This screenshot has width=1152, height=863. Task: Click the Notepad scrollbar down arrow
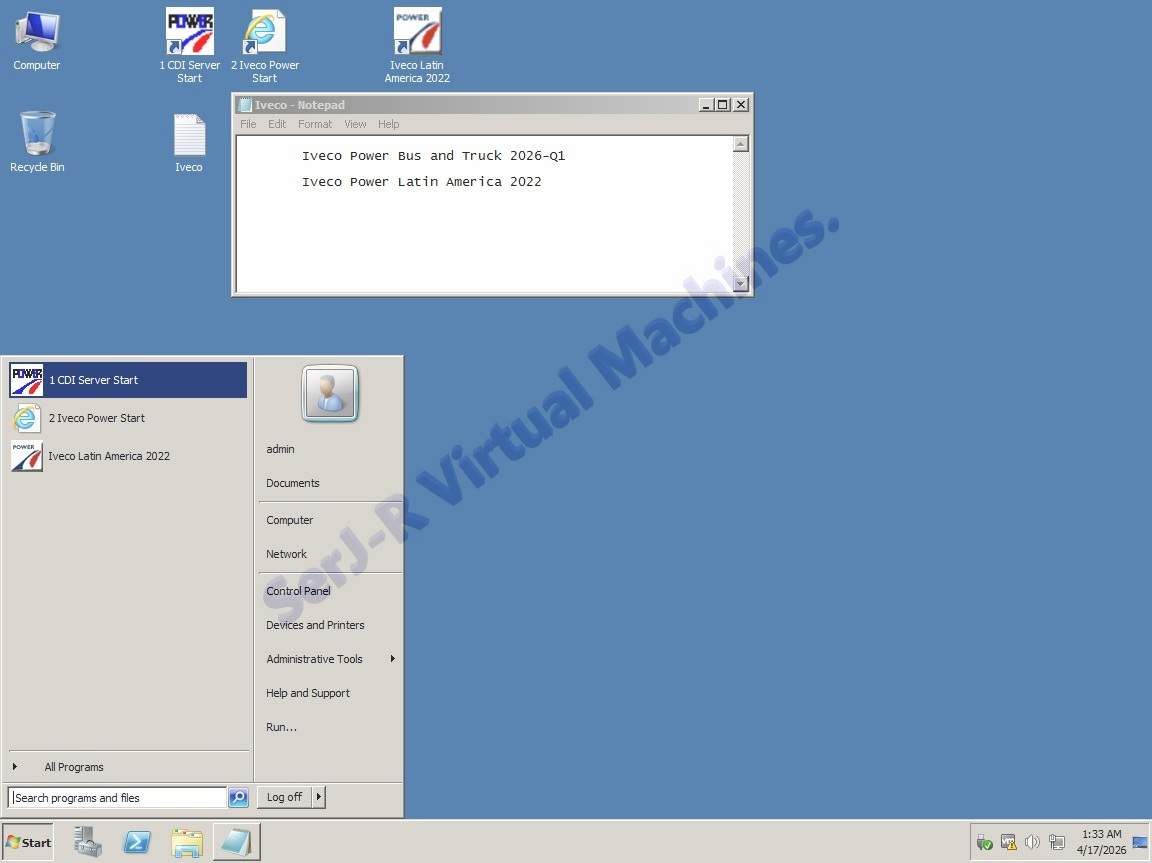point(740,283)
